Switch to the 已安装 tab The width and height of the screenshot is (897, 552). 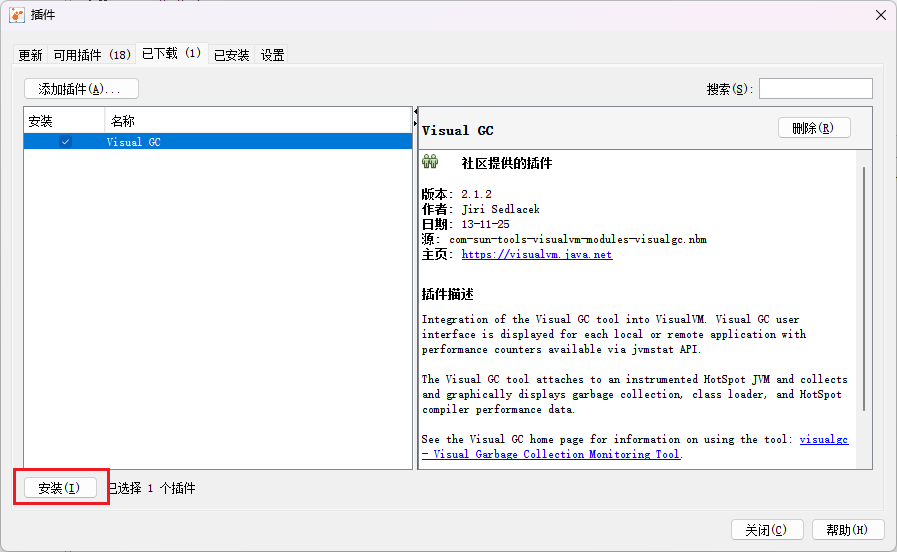coord(232,55)
